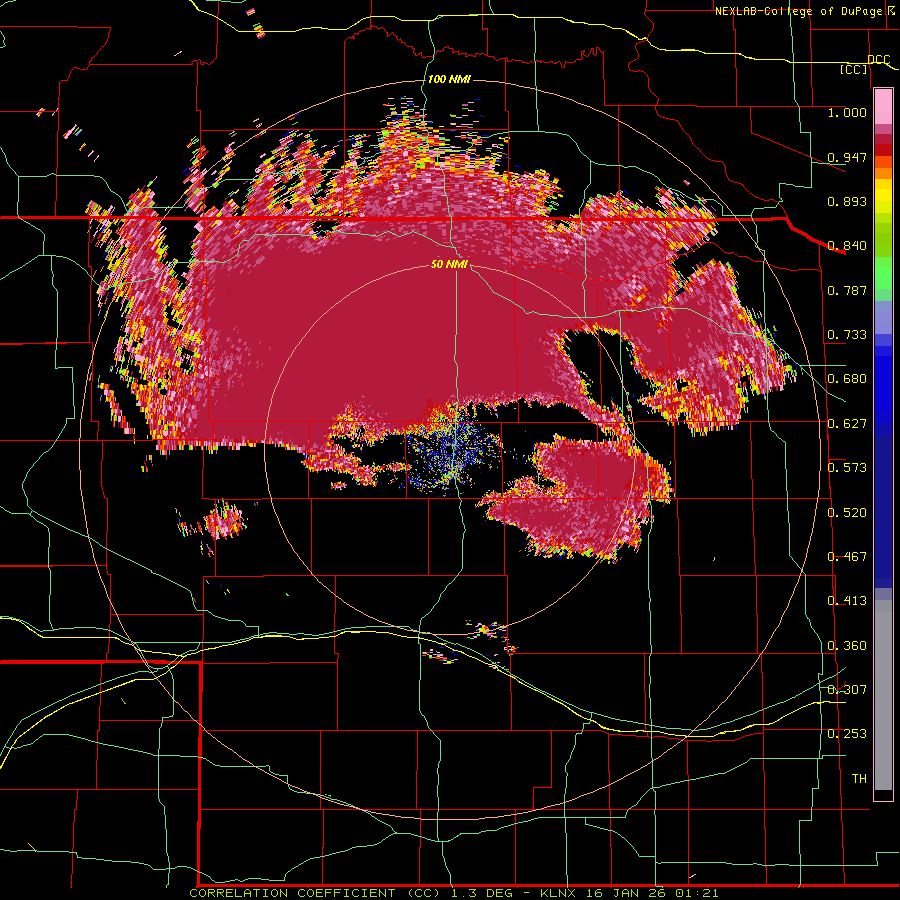Select the 0.520 scale value

pos(847,513)
